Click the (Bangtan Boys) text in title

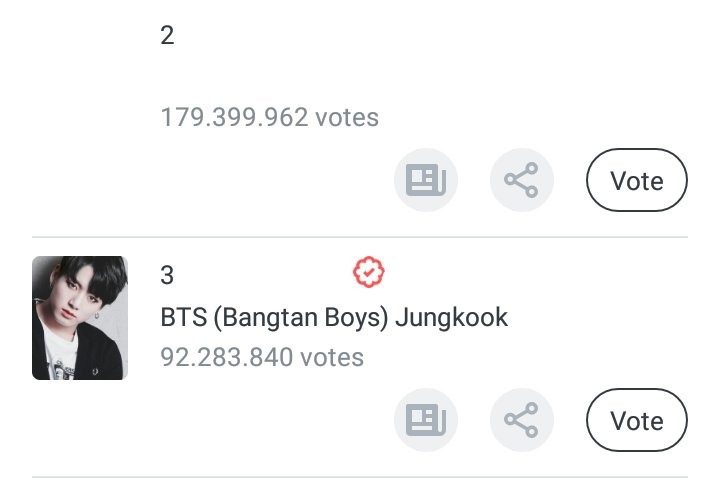(x=302, y=318)
